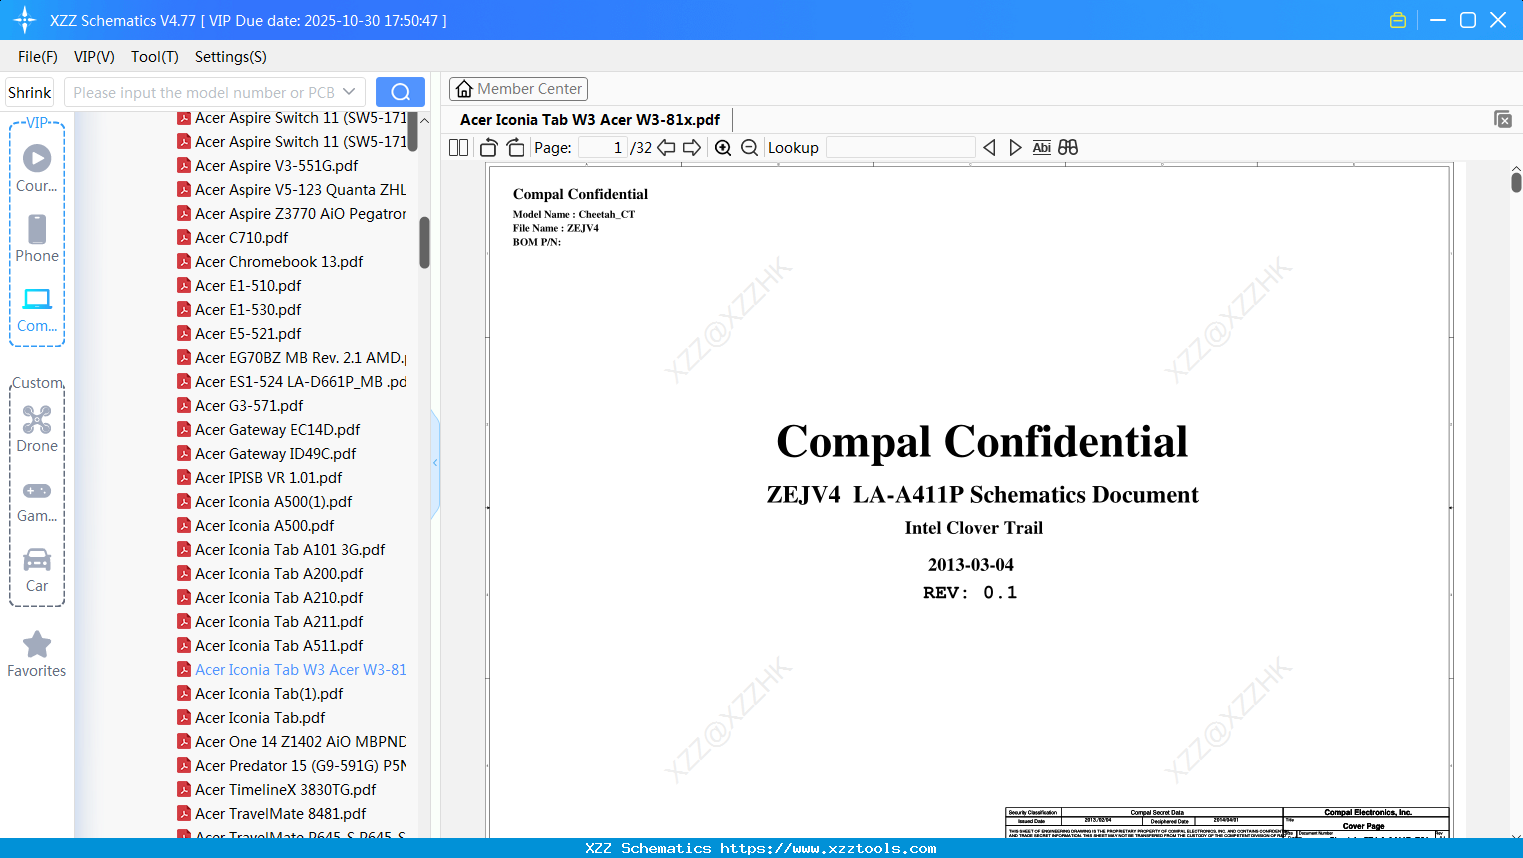Open the Tool(T) menu
The image size is (1523, 858).
tap(155, 57)
